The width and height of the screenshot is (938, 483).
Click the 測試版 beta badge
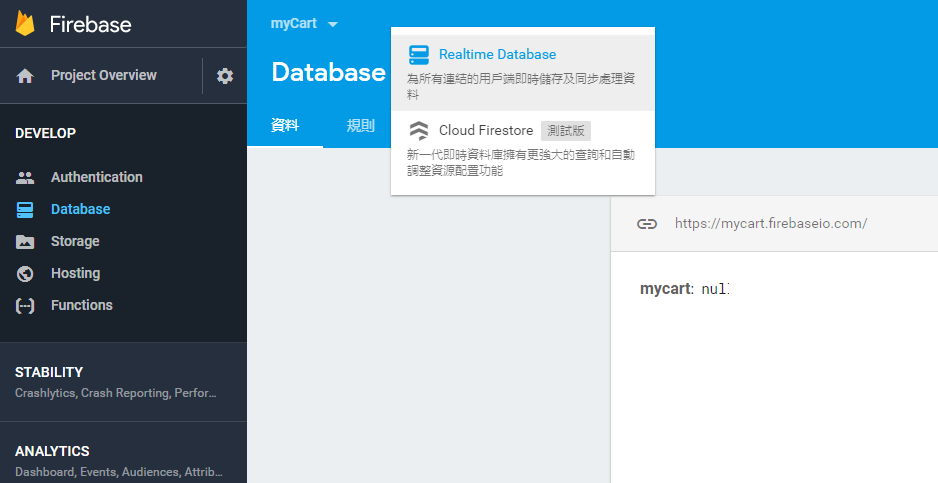(x=566, y=130)
